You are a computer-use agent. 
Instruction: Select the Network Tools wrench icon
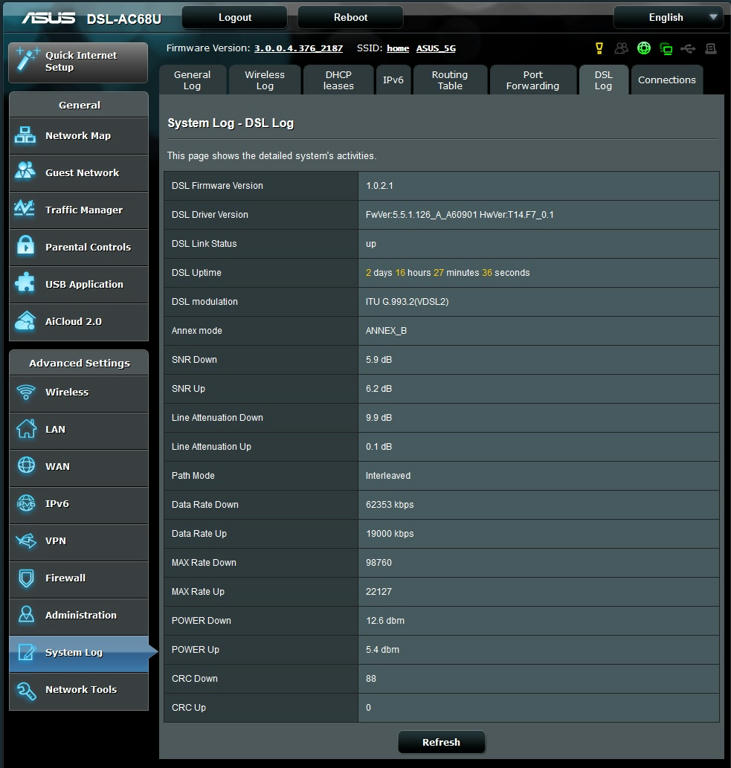point(26,690)
